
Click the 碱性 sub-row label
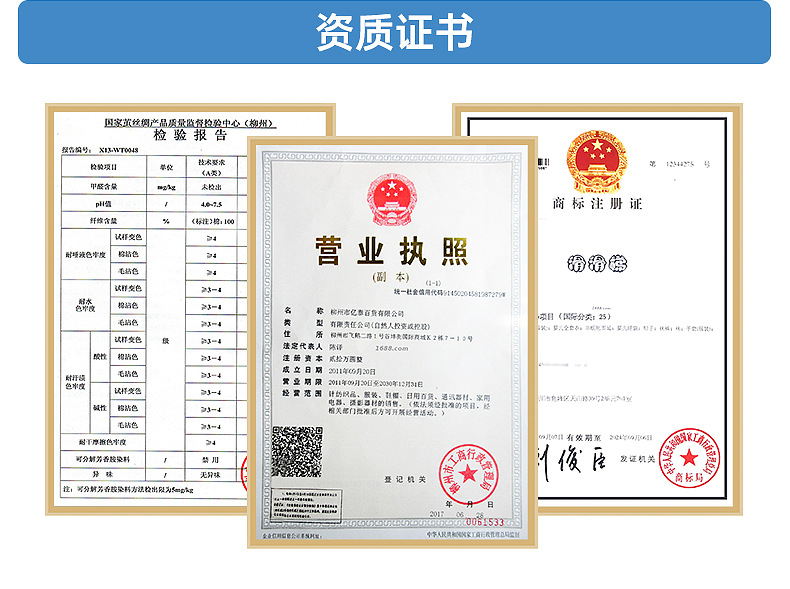100,408
